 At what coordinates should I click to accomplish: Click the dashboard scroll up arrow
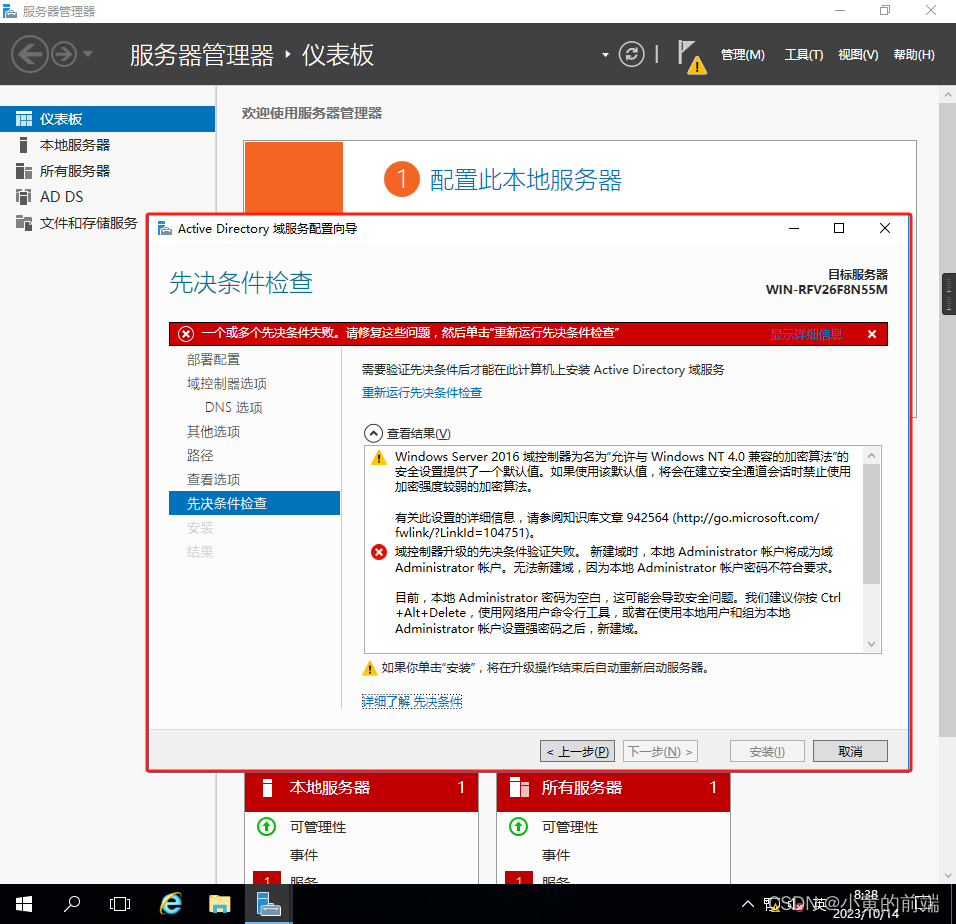pos(947,94)
